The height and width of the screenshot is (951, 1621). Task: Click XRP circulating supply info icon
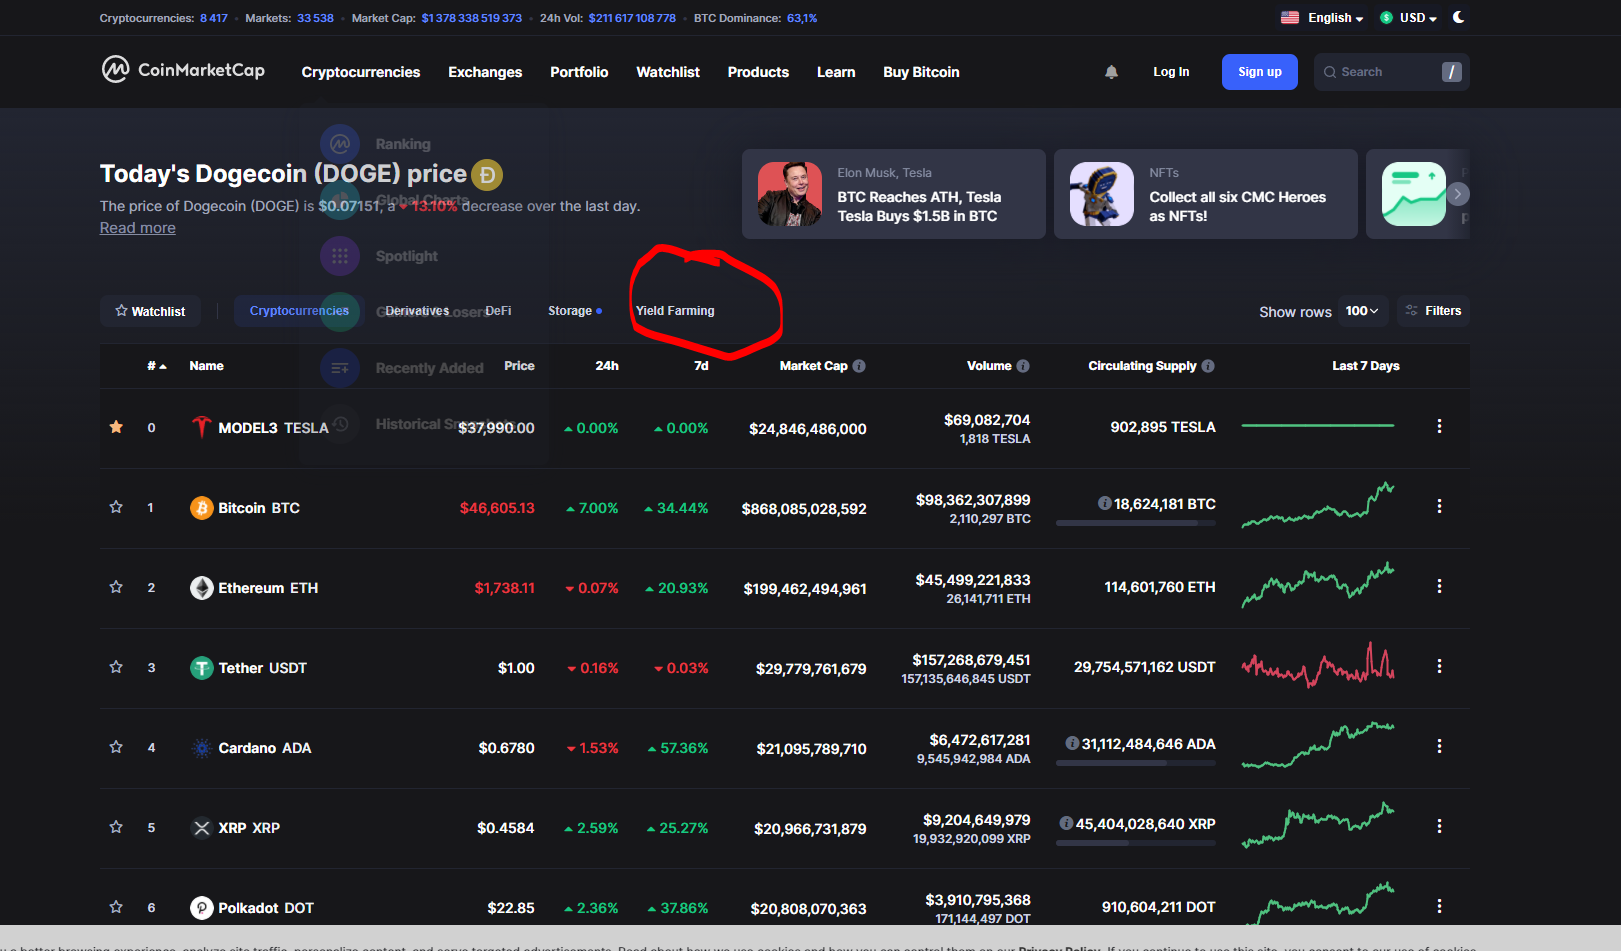coord(1066,823)
